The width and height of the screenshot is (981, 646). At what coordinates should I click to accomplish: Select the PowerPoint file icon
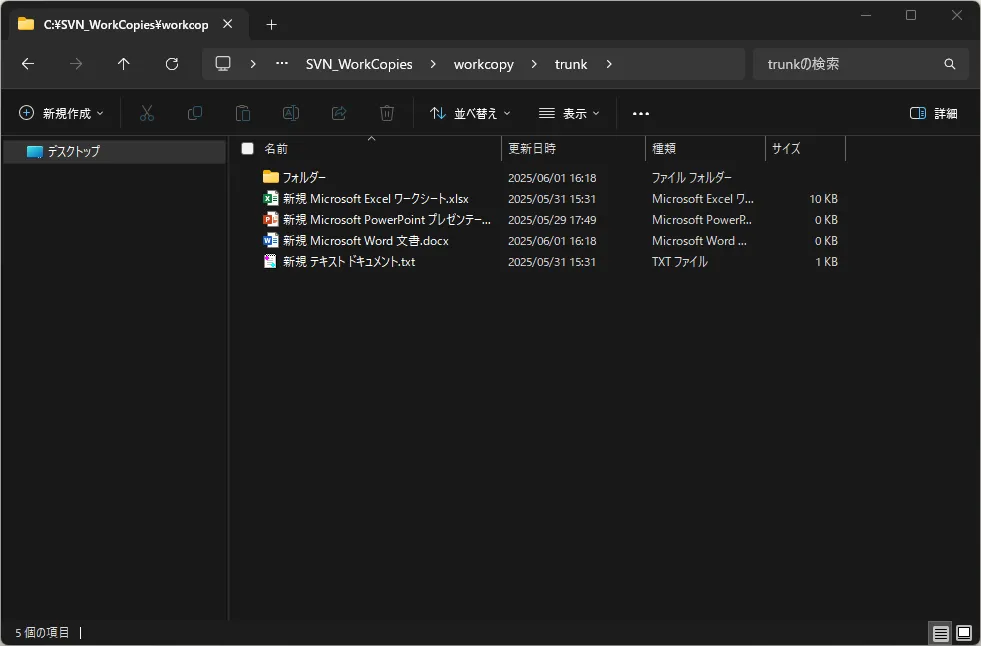pyautogui.click(x=271, y=220)
